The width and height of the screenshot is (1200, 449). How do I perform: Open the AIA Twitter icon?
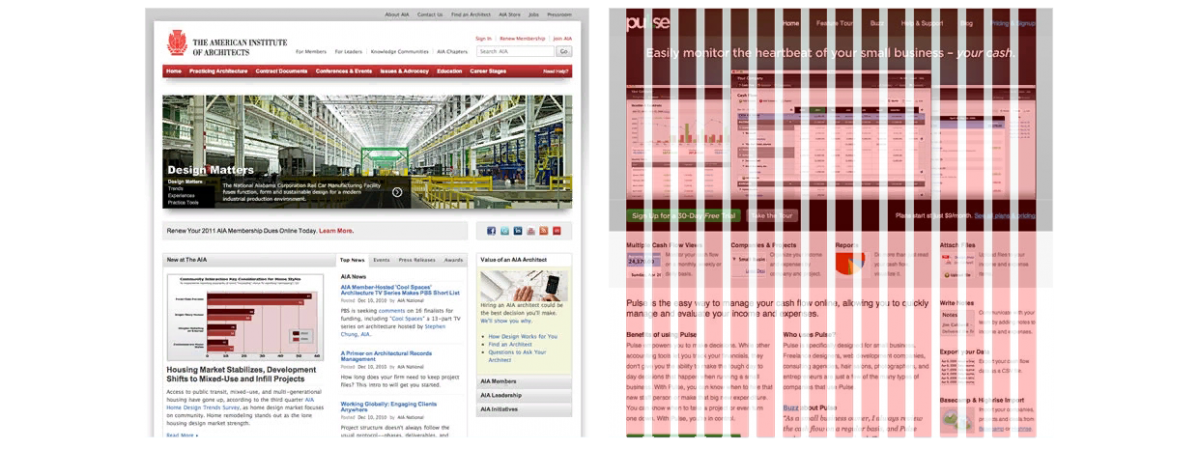tap(505, 231)
